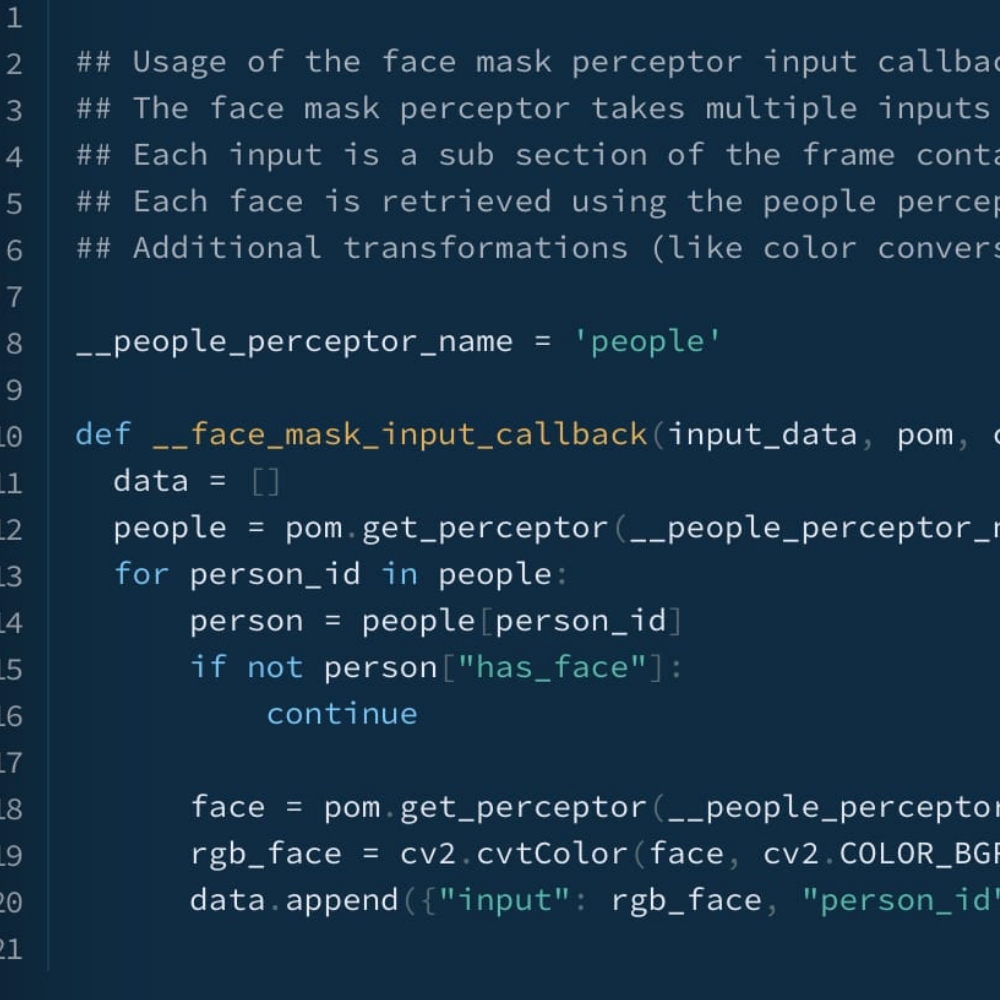
Task: Click the continue keyword
Action: [342, 714]
